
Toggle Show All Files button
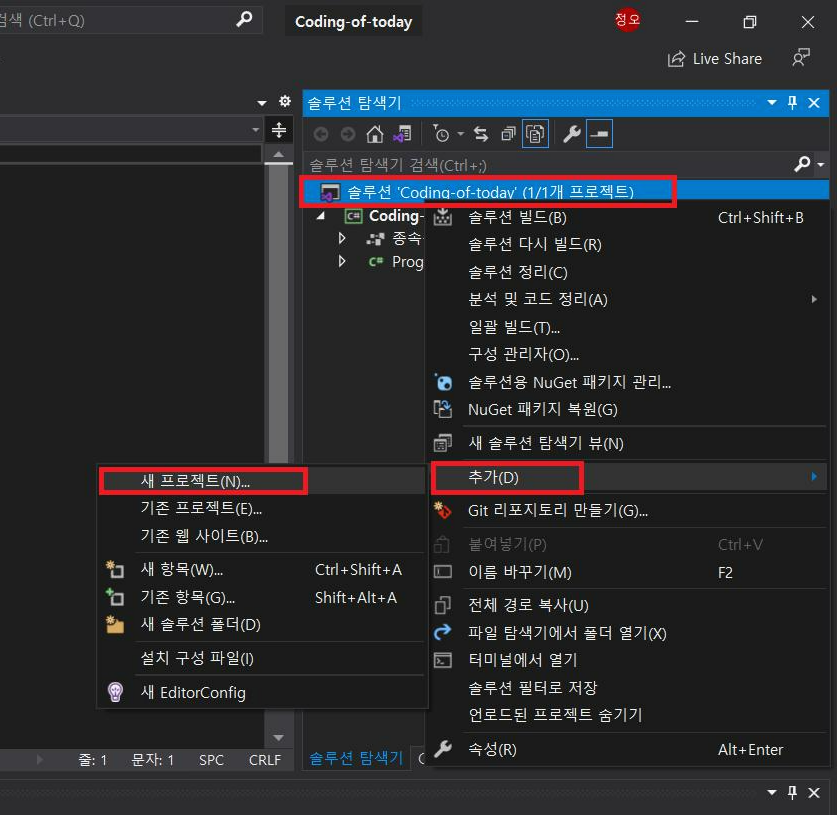[535, 134]
